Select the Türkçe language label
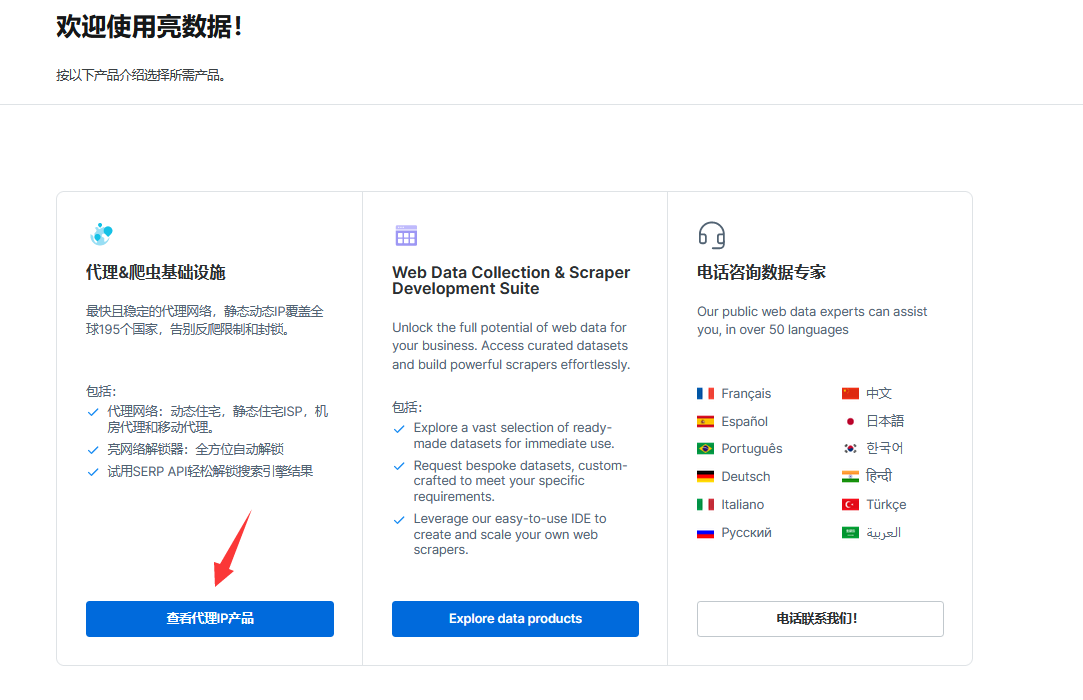Viewport: 1083px width, 700px height. click(x=886, y=504)
